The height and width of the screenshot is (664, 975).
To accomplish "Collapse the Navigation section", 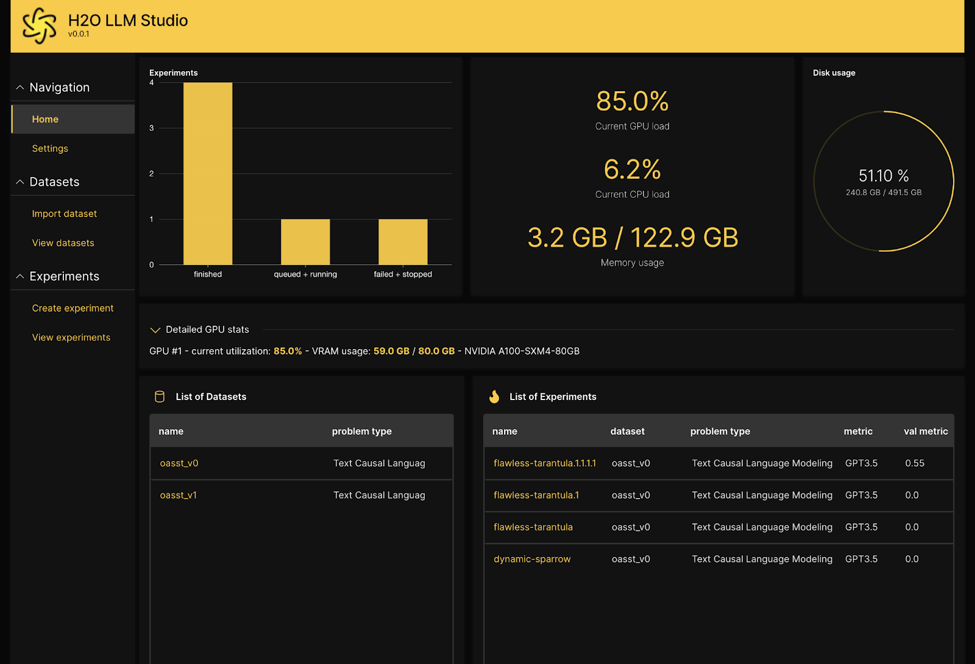I will point(19,87).
